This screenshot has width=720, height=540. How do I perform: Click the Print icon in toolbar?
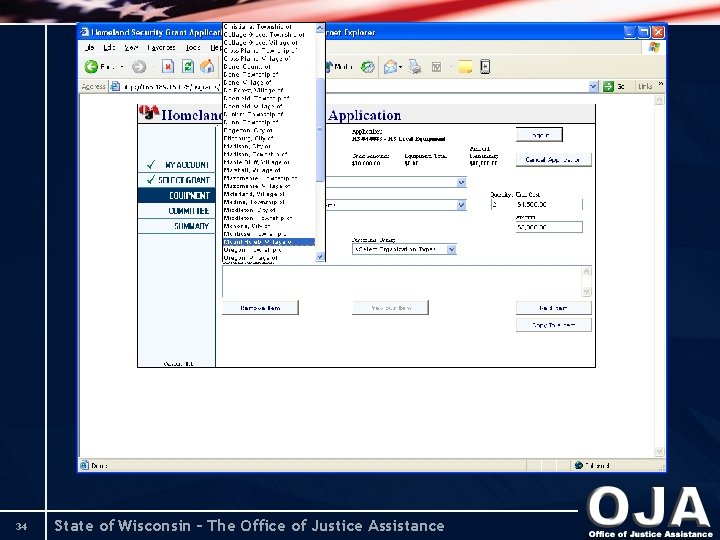pos(415,67)
